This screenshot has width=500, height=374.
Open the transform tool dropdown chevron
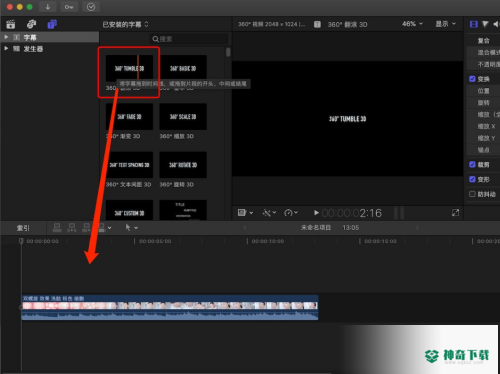(251, 213)
